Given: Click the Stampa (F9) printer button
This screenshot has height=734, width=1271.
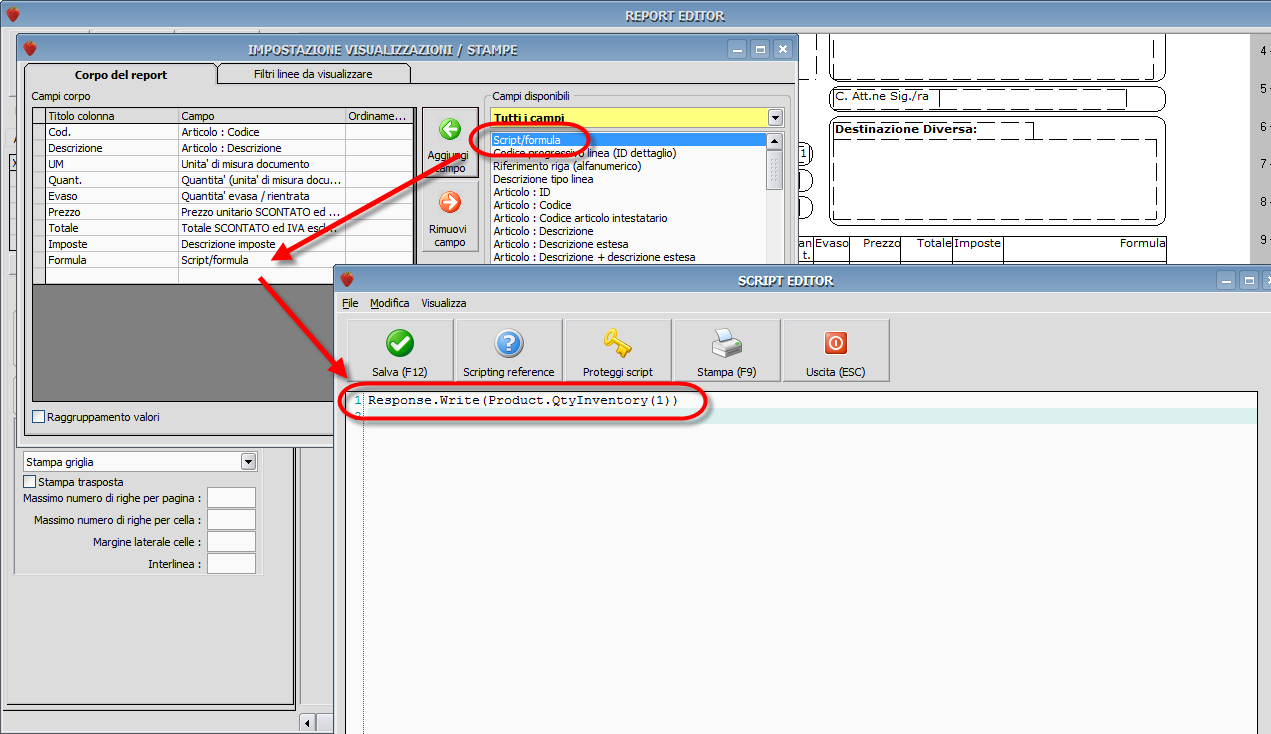Looking at the screenshot, I should (727, 350).
